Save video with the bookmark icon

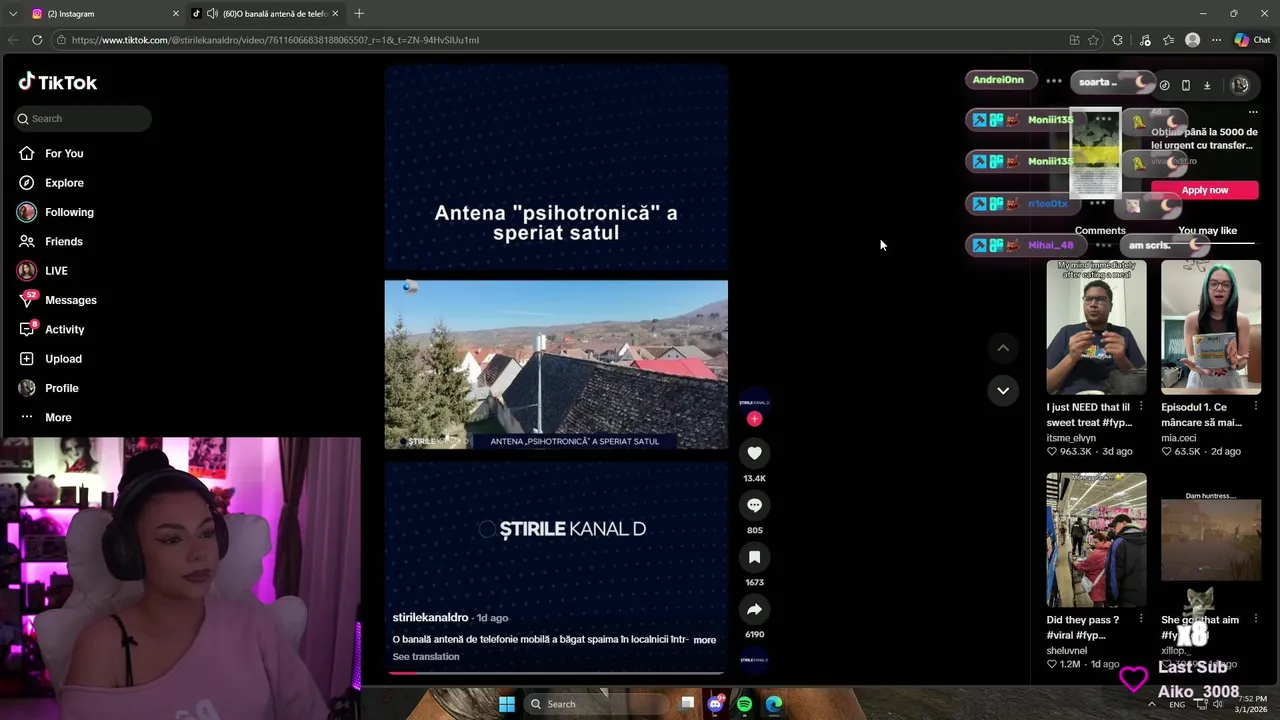point(754,557)
